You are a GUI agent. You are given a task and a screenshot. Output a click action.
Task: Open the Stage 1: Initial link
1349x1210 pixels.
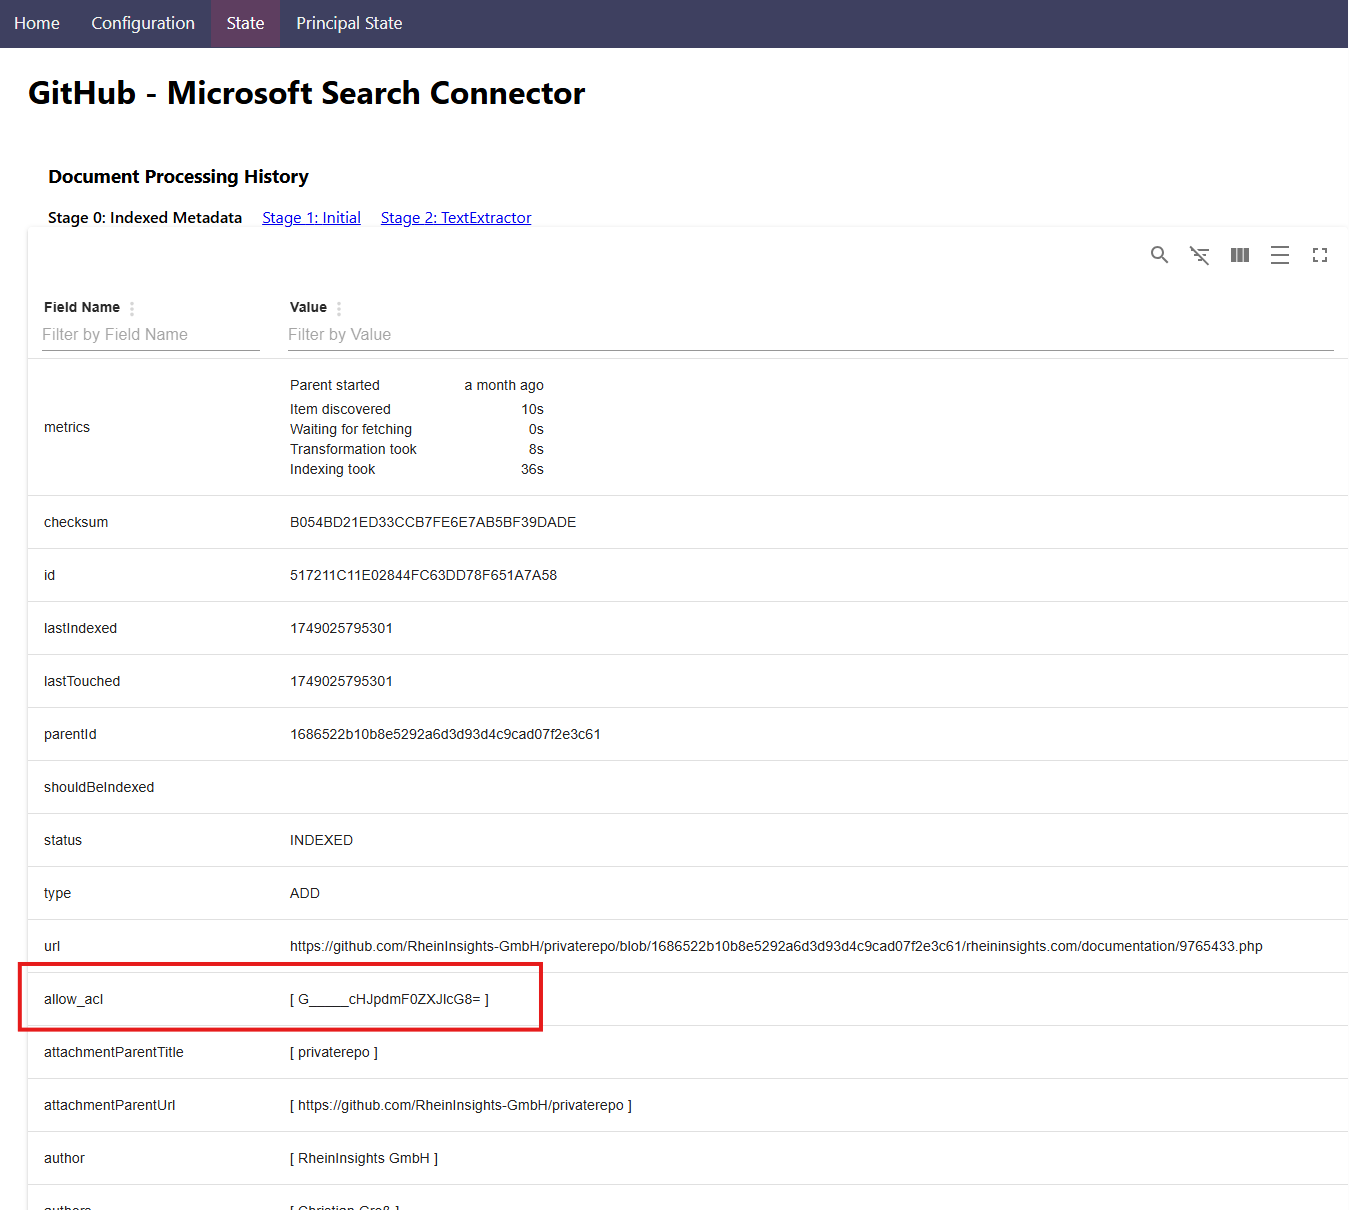[311, 218]
